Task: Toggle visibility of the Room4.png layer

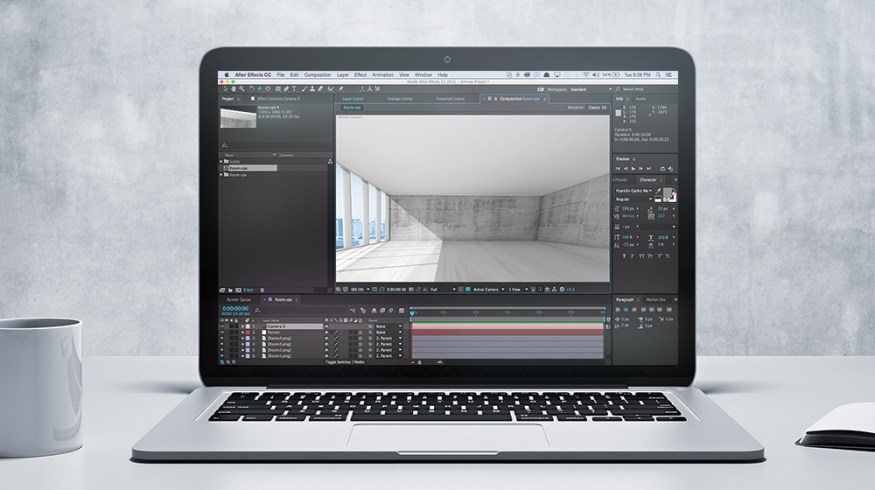Action: (x=222, y=340)
